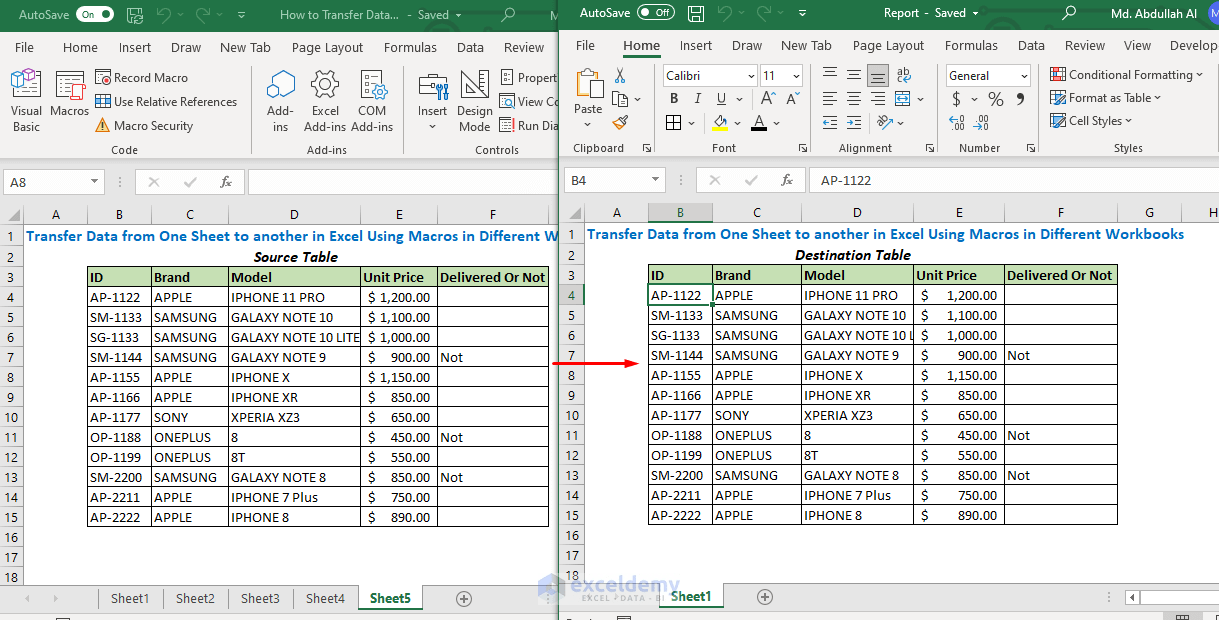The height and width of the screenshot is (620, 1219).
Task: Click the Font Color swatch
Action: click(759, 123)
